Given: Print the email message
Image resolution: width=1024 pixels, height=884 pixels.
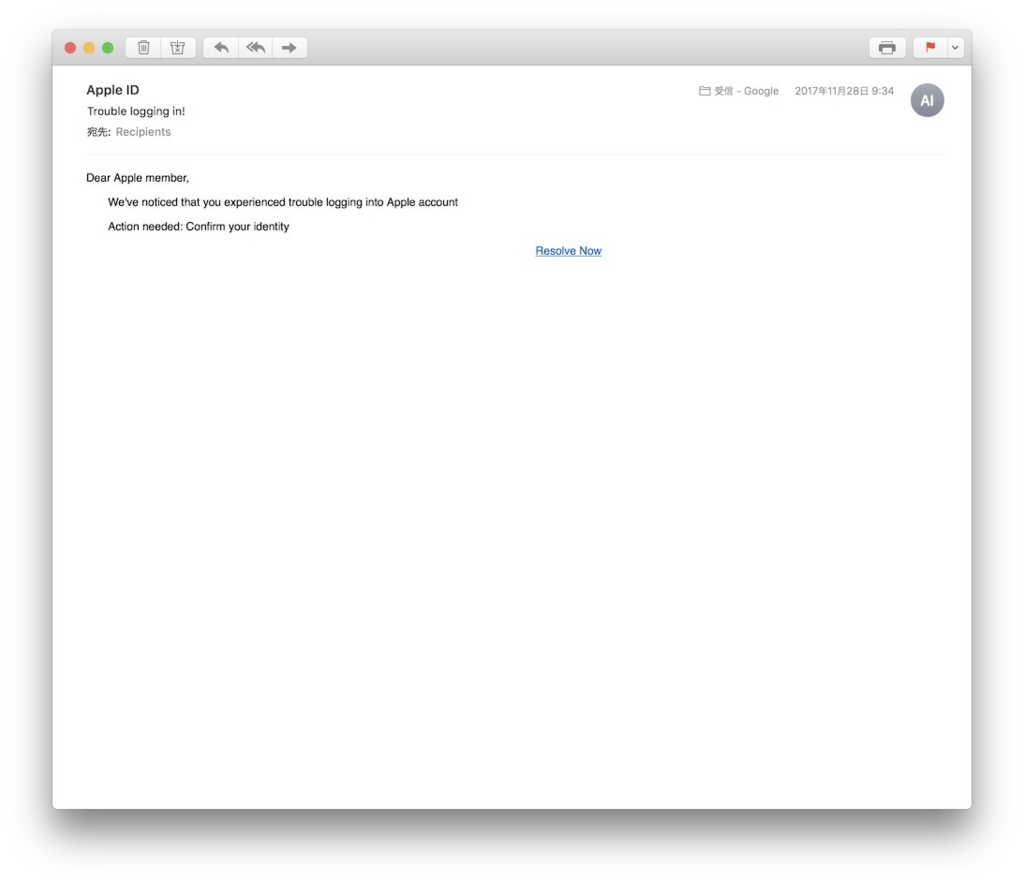Looking at the screenshot, I should coord(887,48).
